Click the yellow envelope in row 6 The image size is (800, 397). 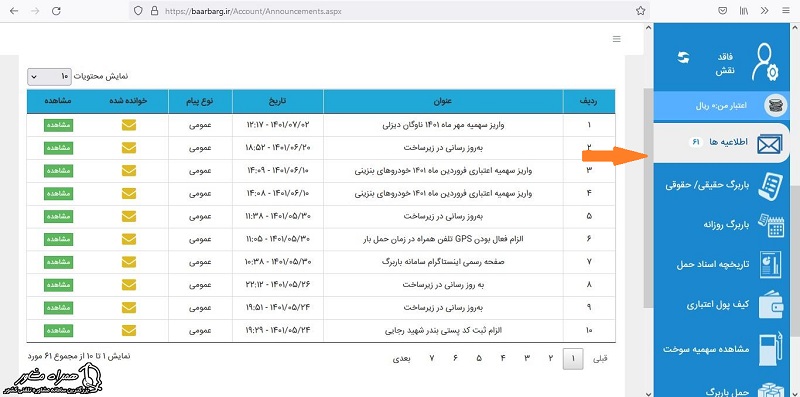[x=129, y=239]
